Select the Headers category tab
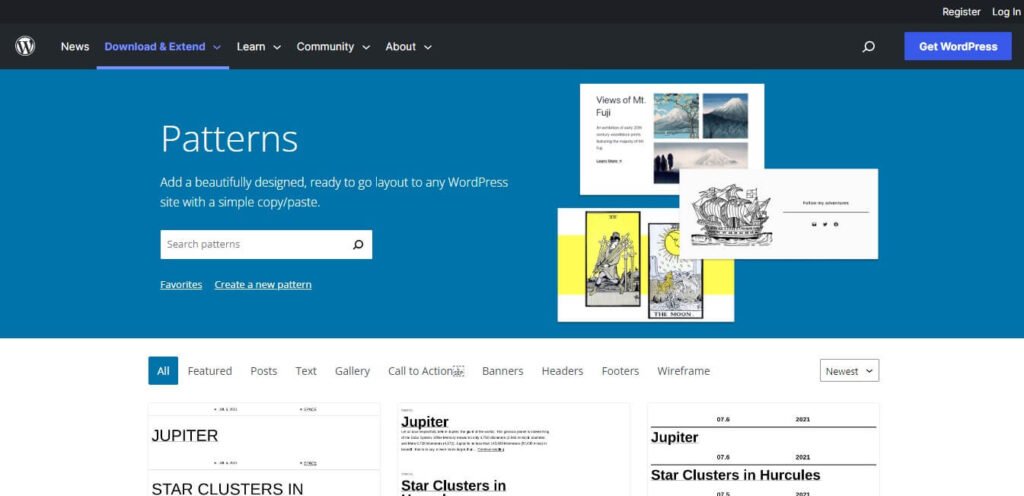1024x496 pixels. (x=562, y=371)
